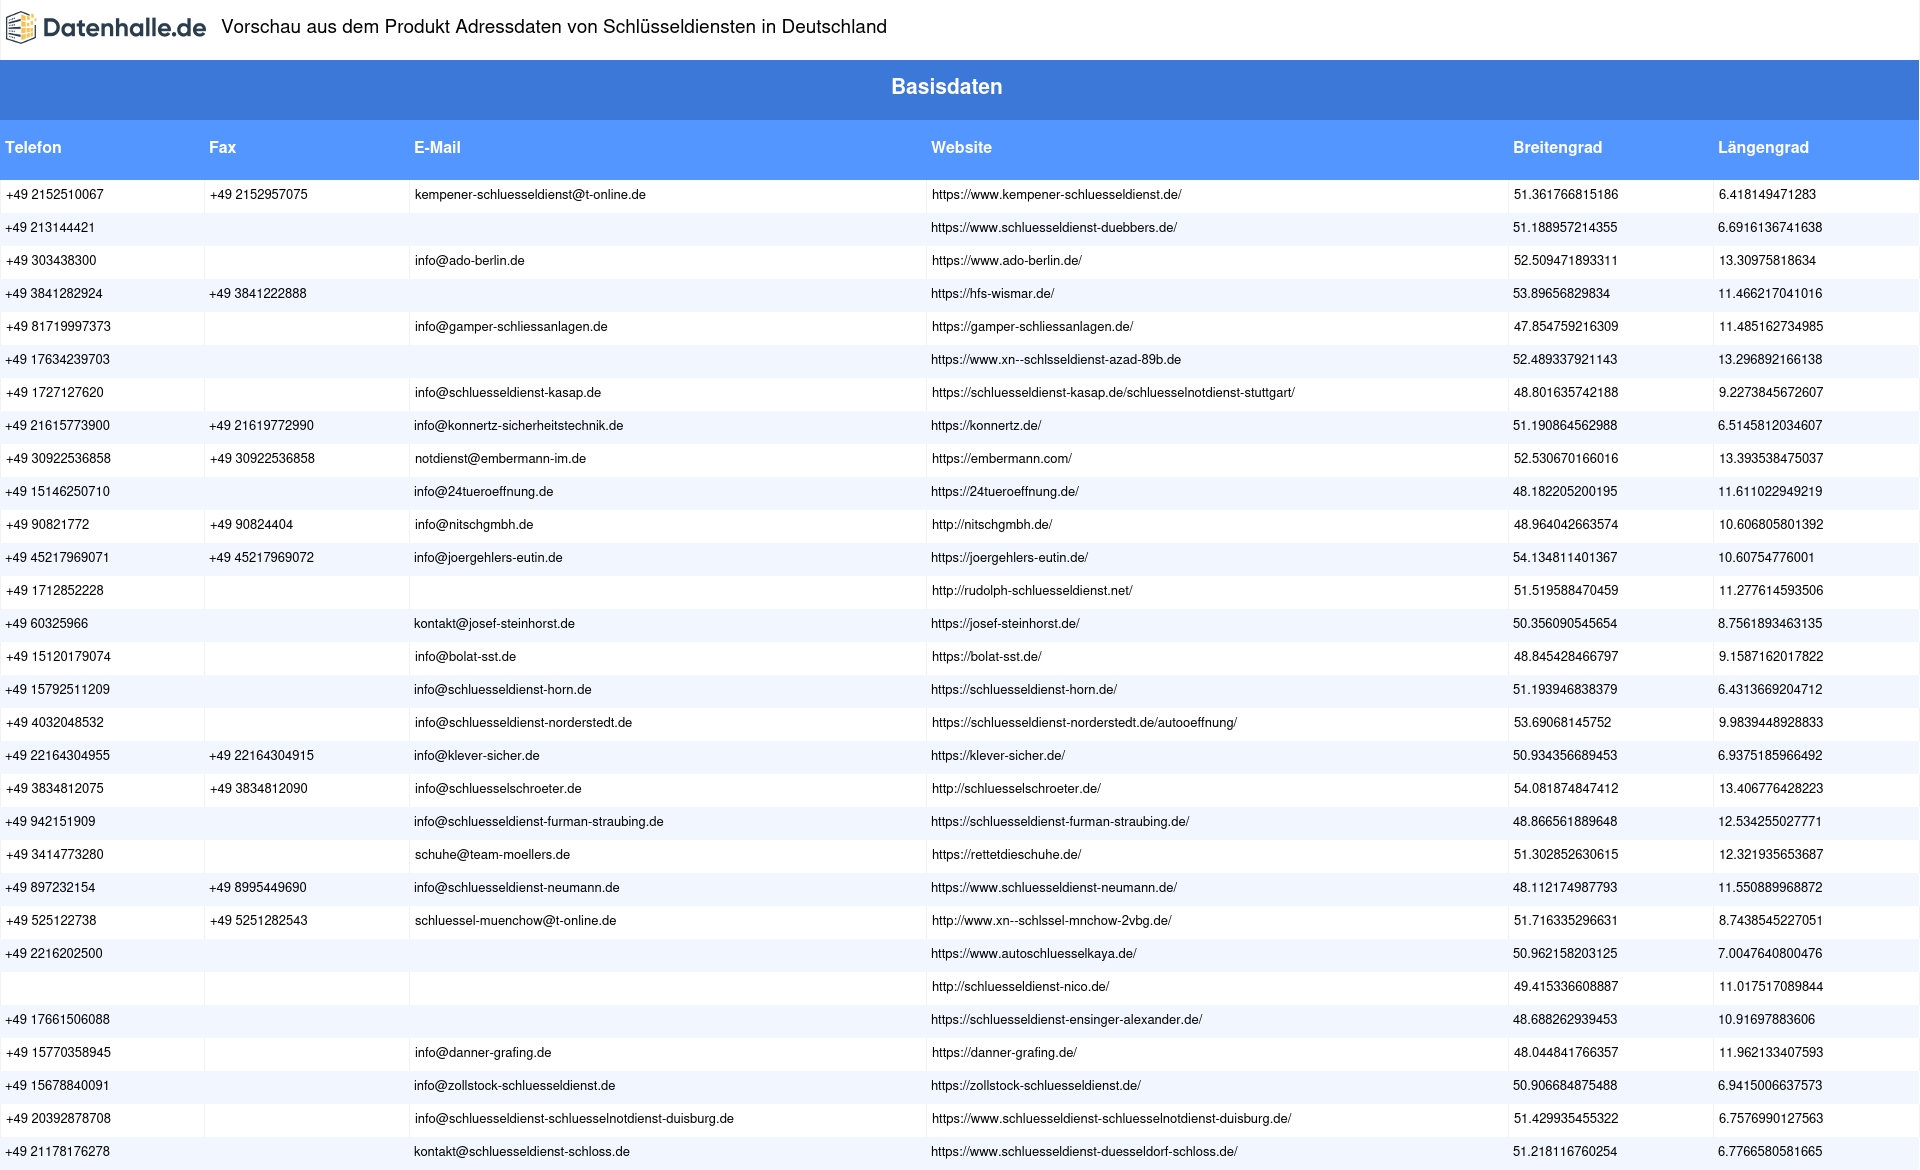Click phone number +49 2152510067

click(55, 195)
